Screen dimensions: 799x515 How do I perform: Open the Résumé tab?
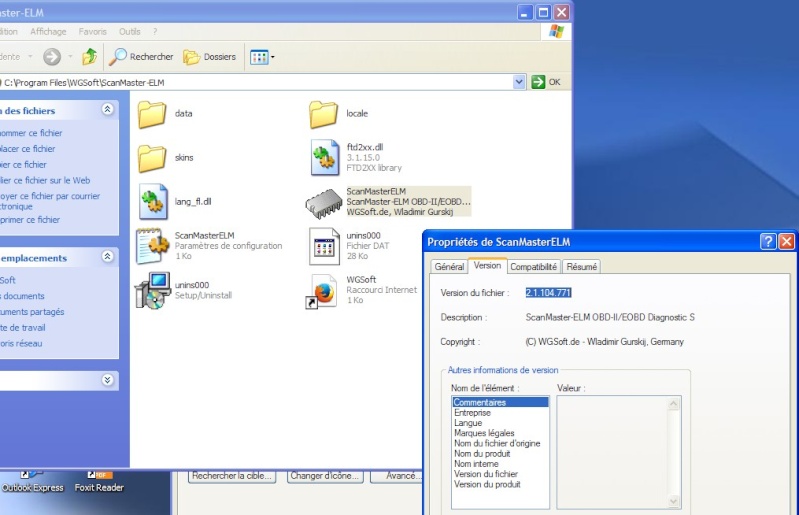[x=581, y=266]
